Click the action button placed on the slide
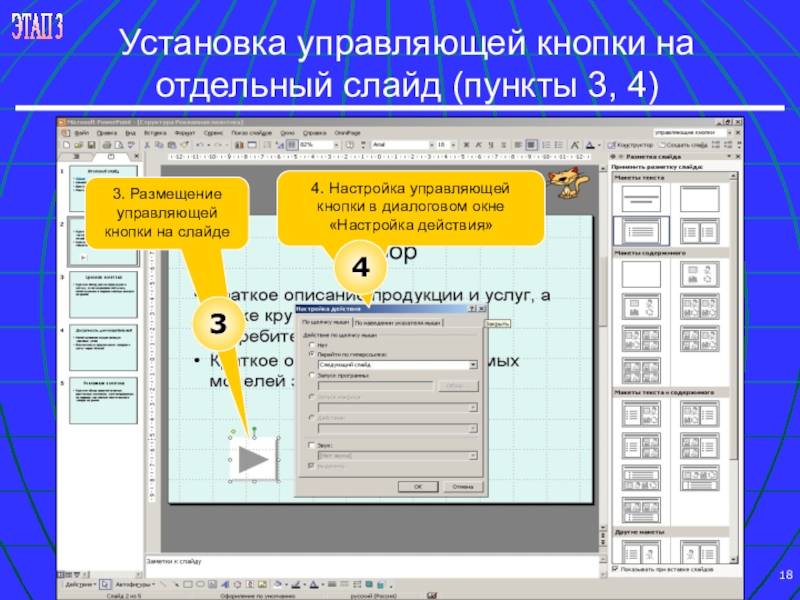This screenshot has height=600, width=800. [253, 461]
